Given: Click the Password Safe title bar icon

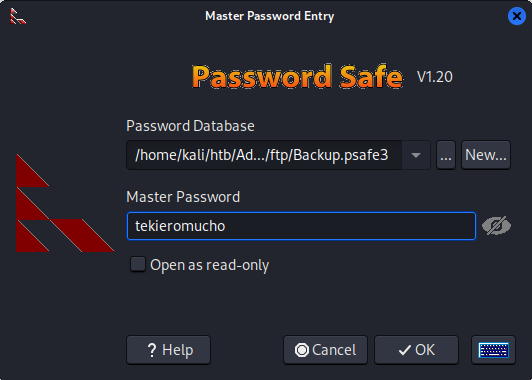Looking at the screenshot, I should (x=18, y=16).
